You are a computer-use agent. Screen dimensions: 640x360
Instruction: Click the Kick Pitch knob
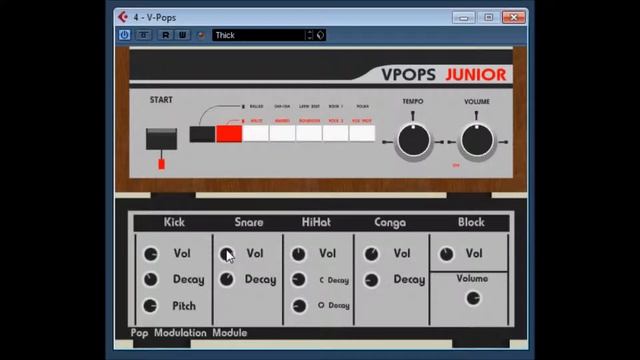[150, 306]
